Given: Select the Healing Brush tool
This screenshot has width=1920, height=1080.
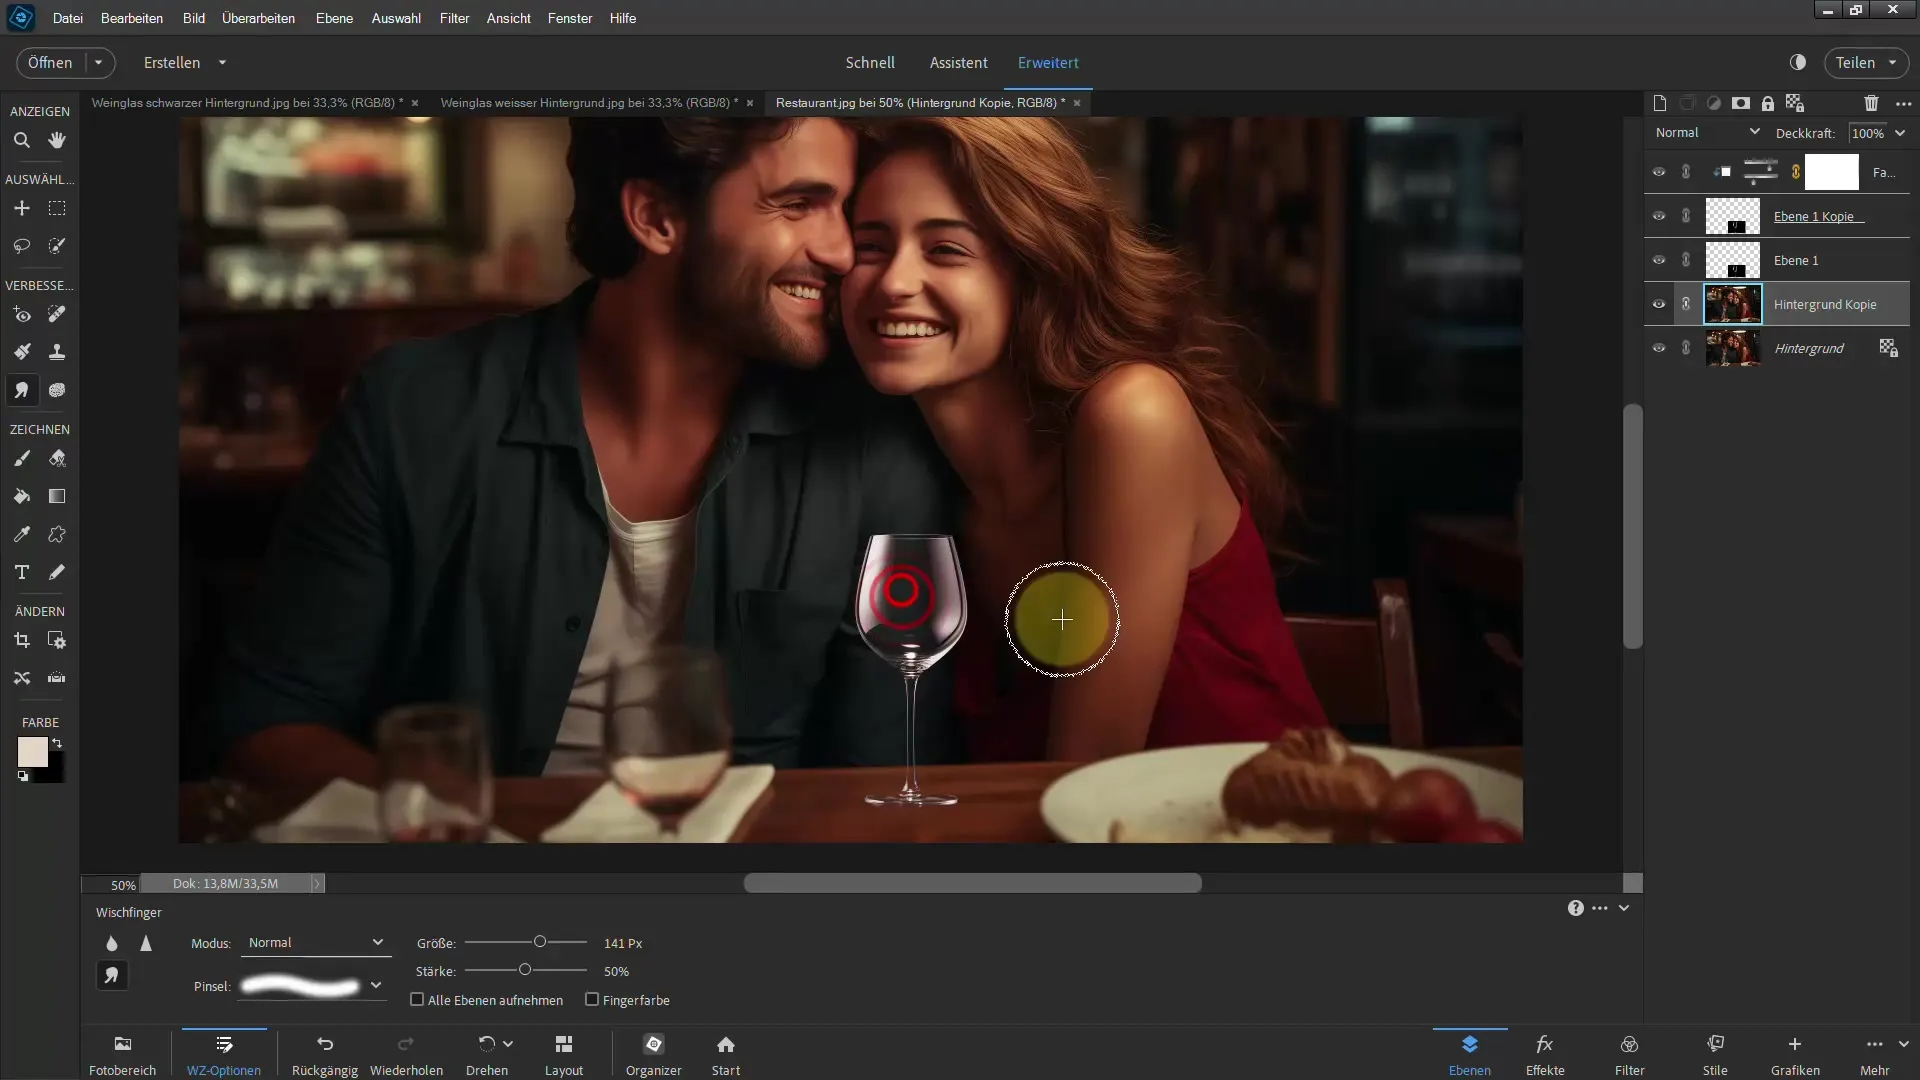Looking at the screenshot, I should [x=55, y=314].
